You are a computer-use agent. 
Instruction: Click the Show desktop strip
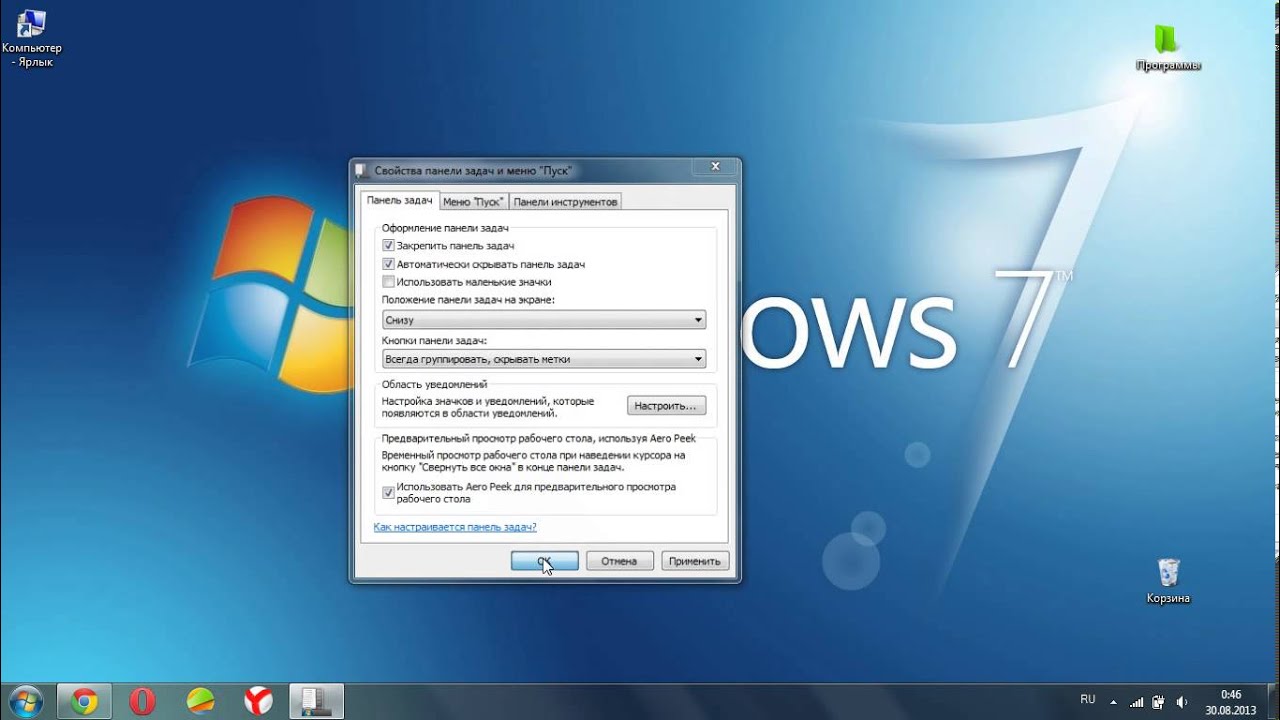pos(1272,702)
